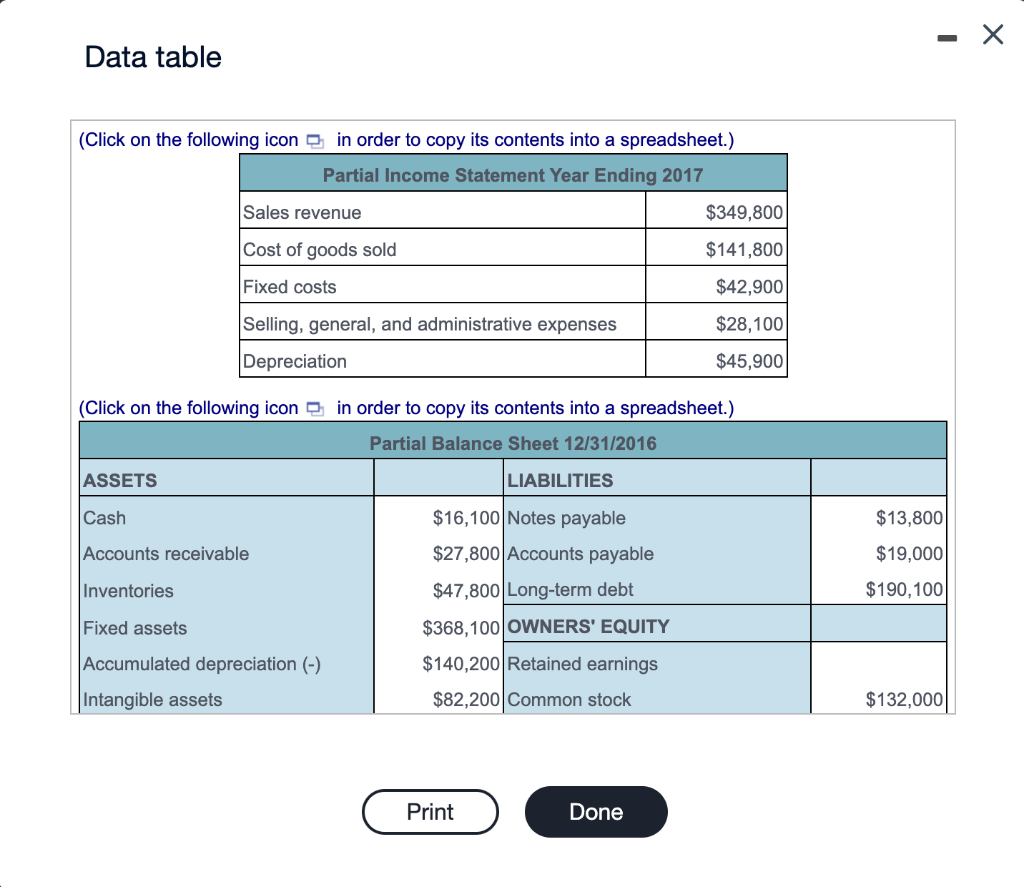Image resolution: width=1024 pixels, height=887 pixels.
Task: Click the Accounts receivable cell
Action: (165, 553)
